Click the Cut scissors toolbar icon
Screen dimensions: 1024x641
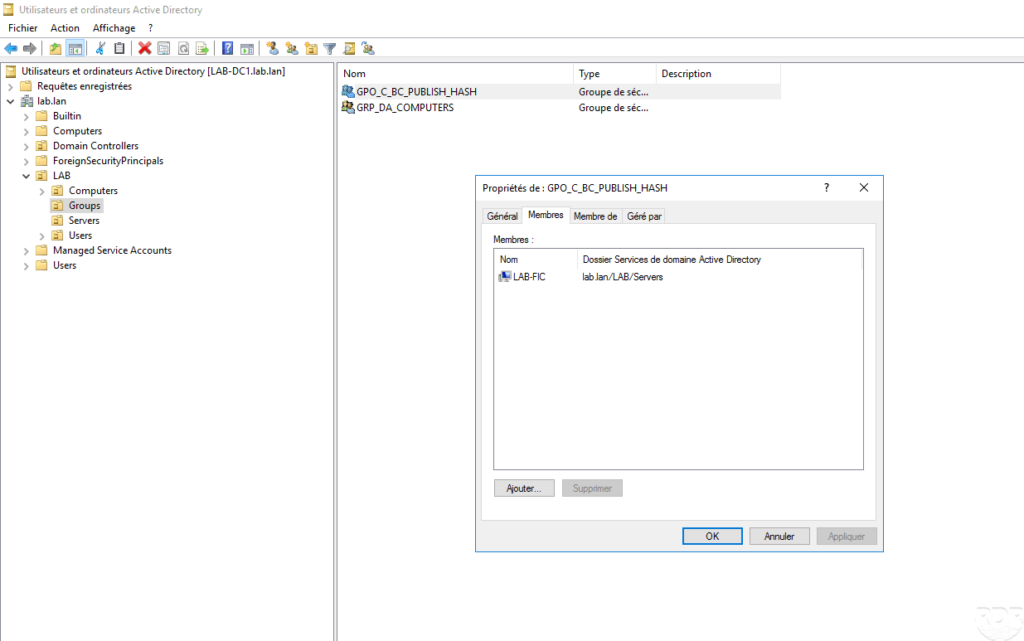pos(101,48)
